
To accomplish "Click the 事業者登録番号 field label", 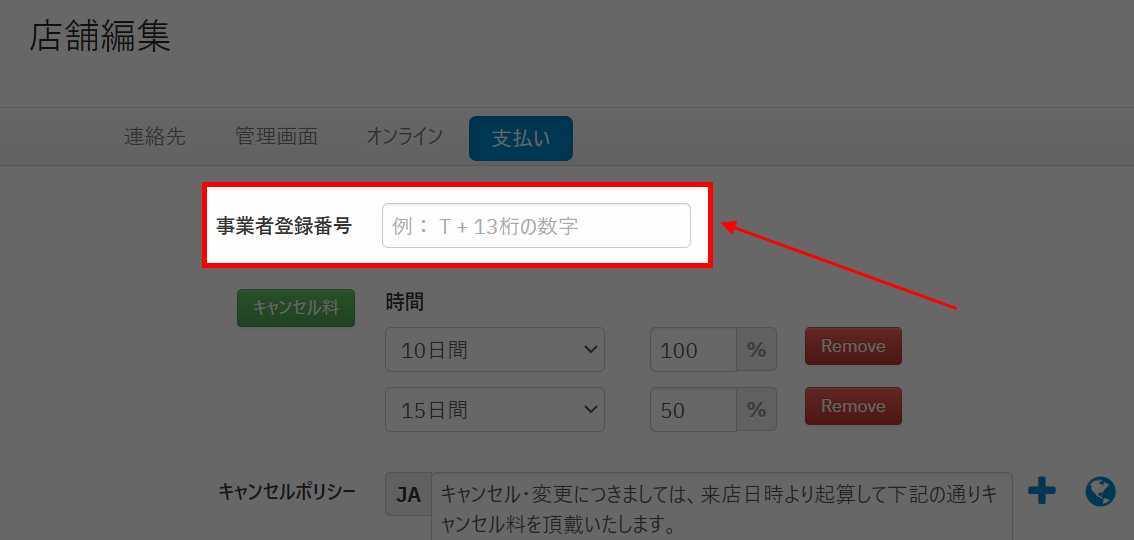I will pyautogui.click(x=284, y=226).
